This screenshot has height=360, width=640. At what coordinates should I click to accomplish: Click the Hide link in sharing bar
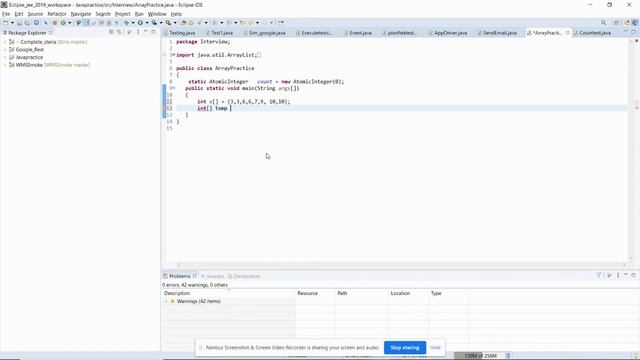click(x=435, y=348)
